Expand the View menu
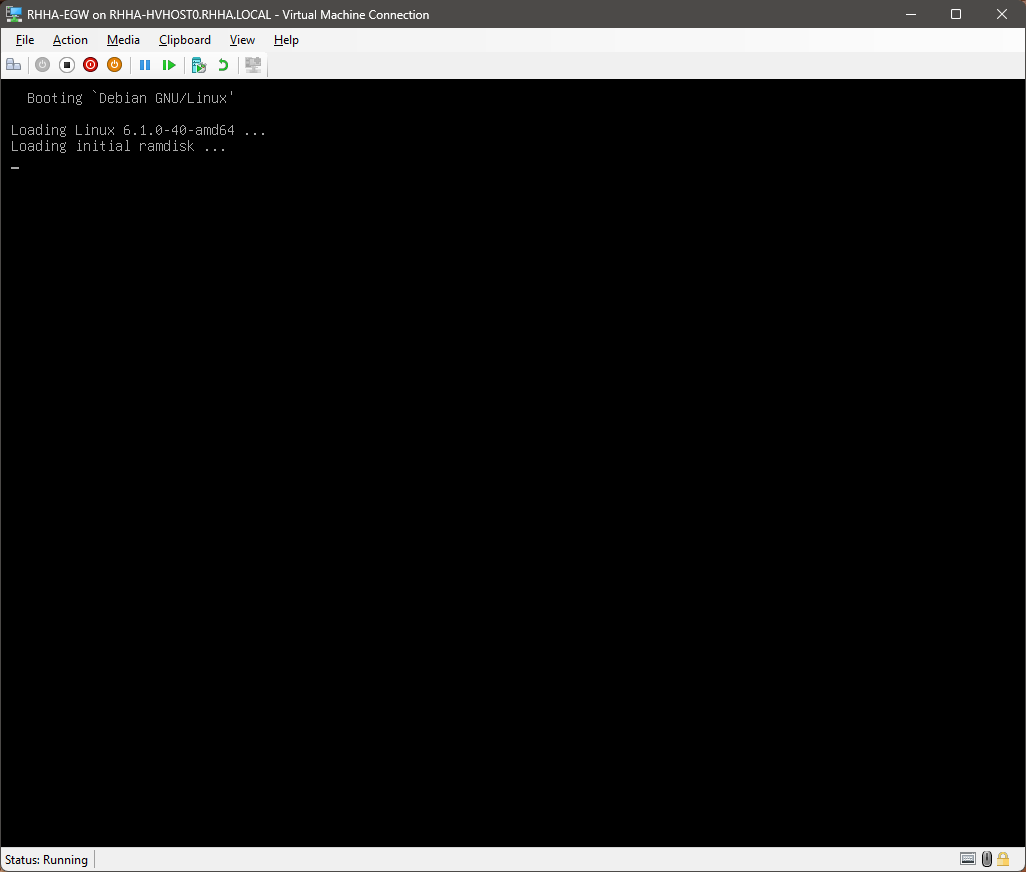This screenshot has height=872, width=1026. [242, 40]
